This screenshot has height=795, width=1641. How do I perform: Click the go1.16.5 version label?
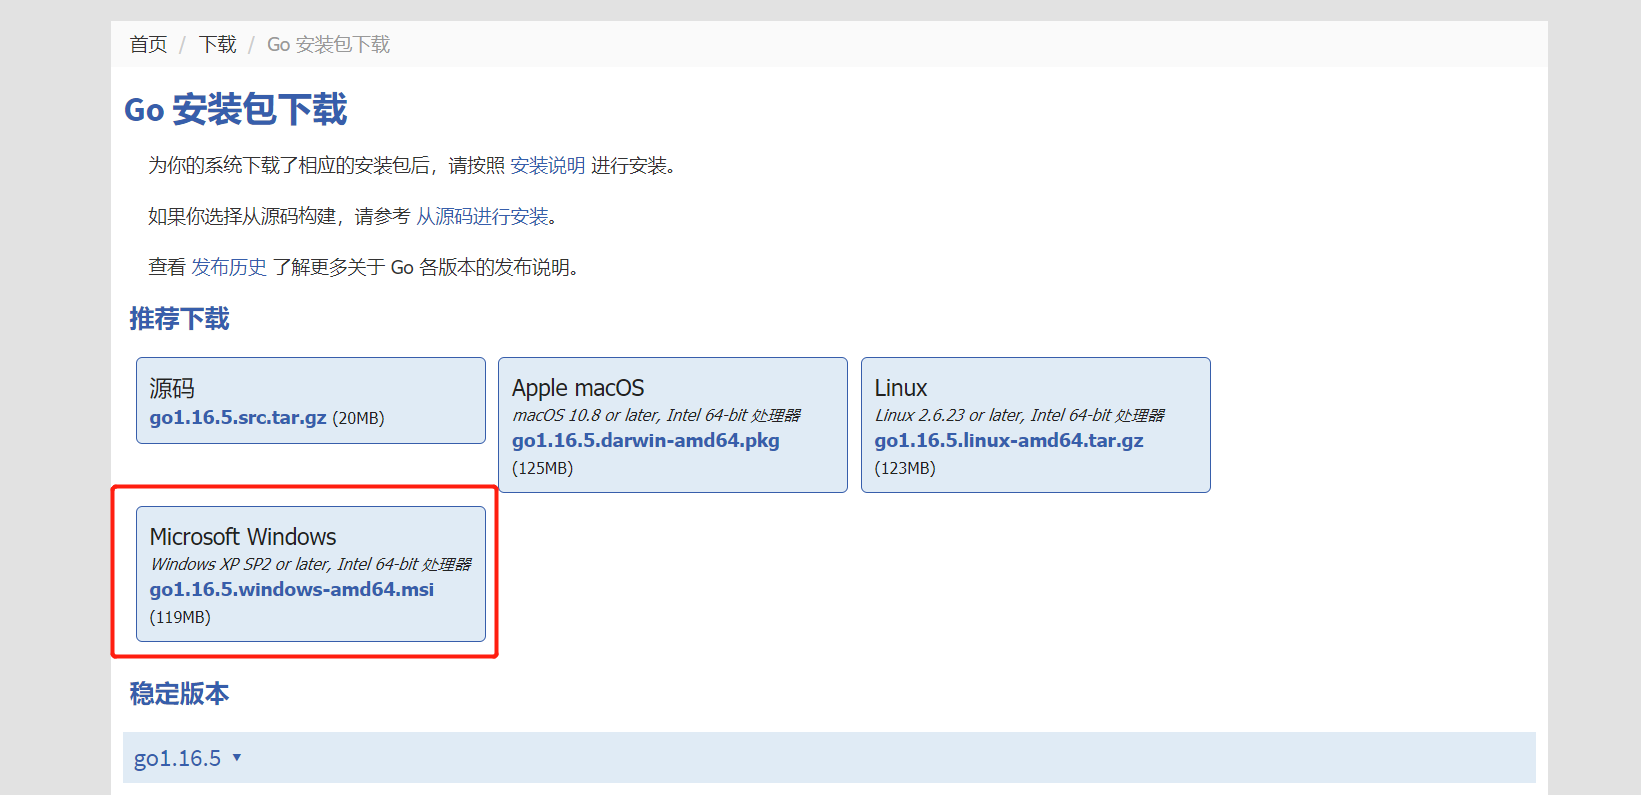[177, 758]
